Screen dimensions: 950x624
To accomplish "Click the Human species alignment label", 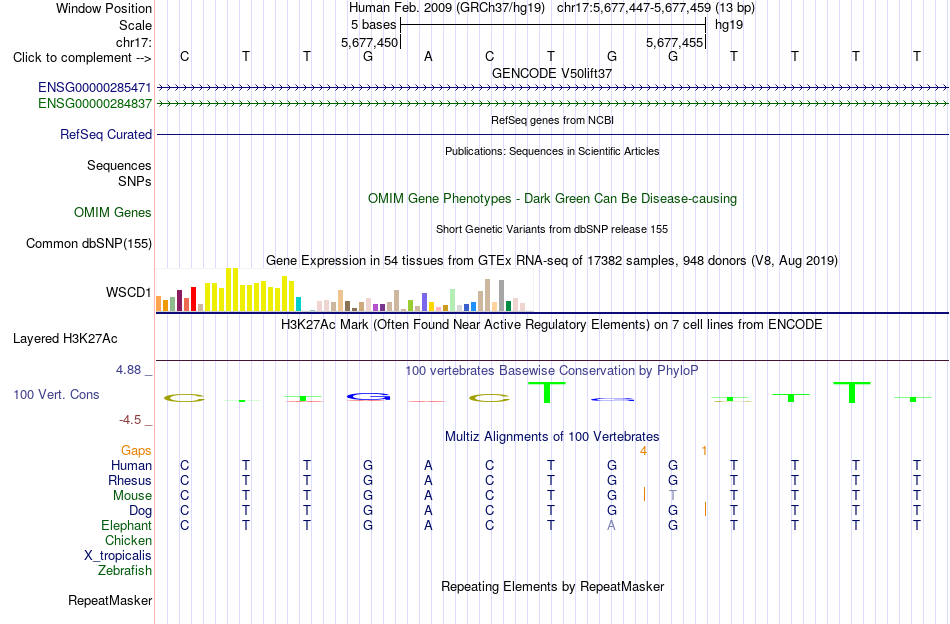I will click(131, 465).
